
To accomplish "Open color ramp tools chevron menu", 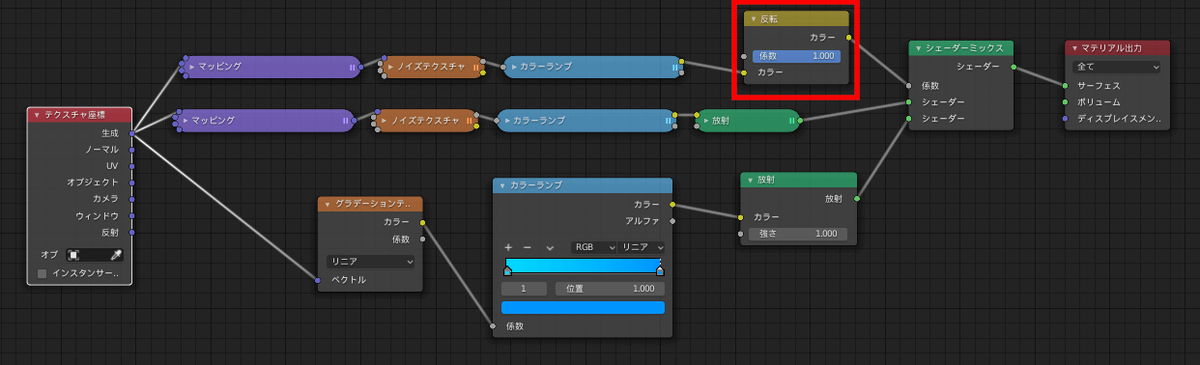I will [549, 247].
